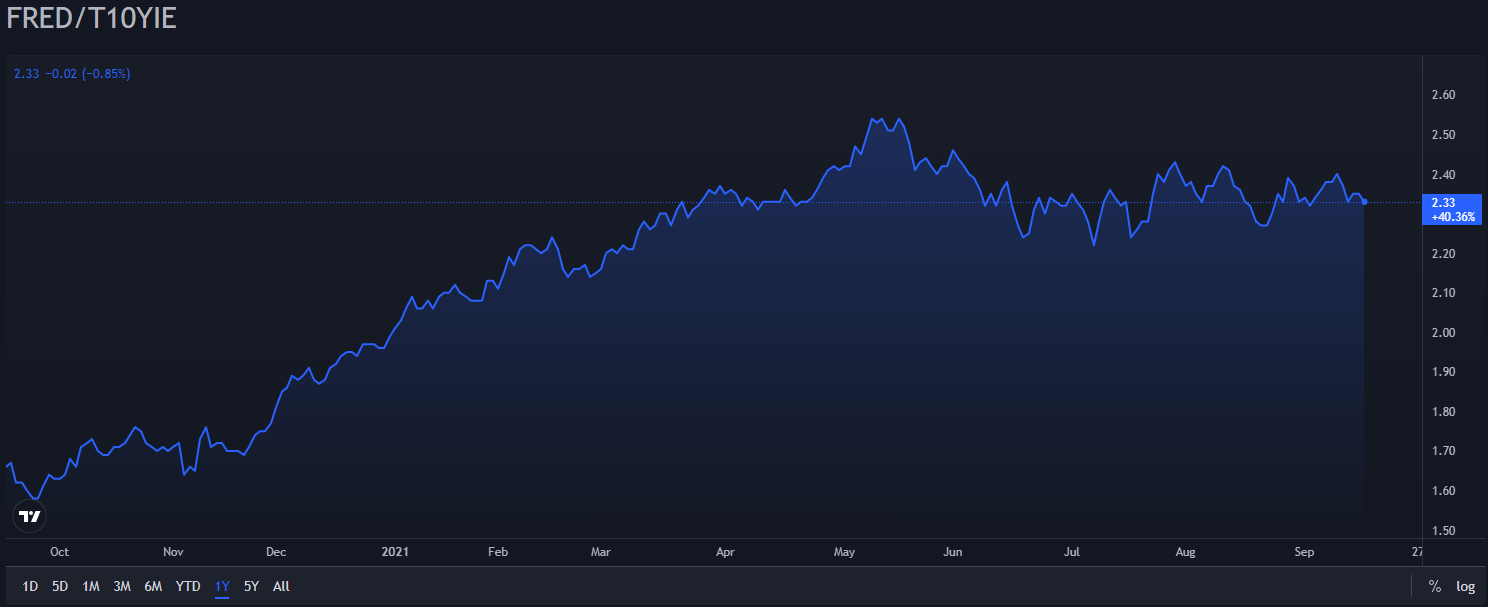This screenshot has height=607, width=1488.
Task: Click the legend value 2.33 −0.02 (−0.85%)
Action: click(x=72, y=73)
